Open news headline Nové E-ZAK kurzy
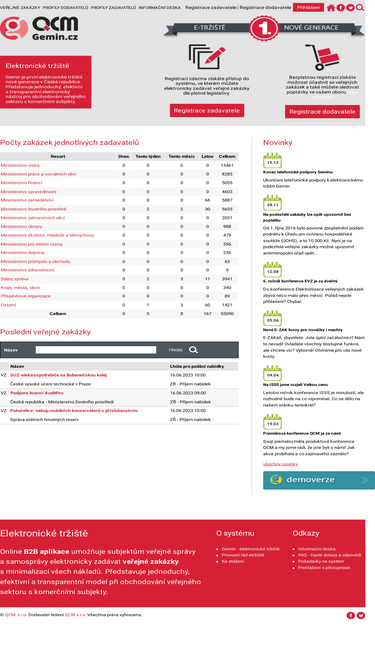Screen dimensions: 375x667 click(303, 329)
